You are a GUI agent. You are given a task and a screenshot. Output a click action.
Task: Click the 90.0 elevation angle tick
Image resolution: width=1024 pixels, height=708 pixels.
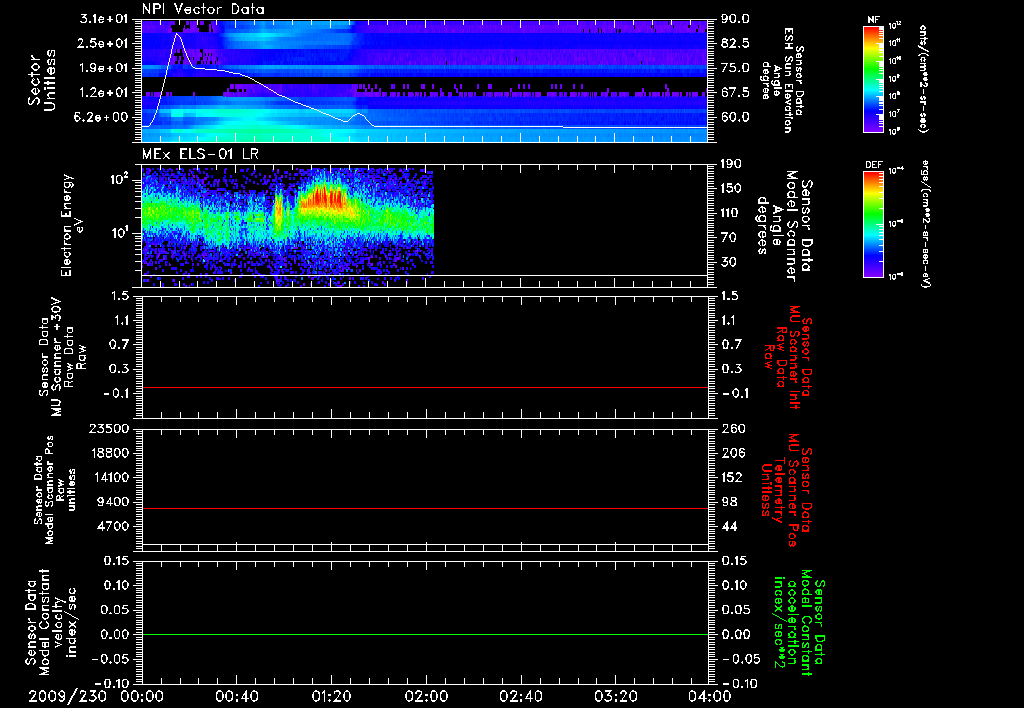point(735,19)
